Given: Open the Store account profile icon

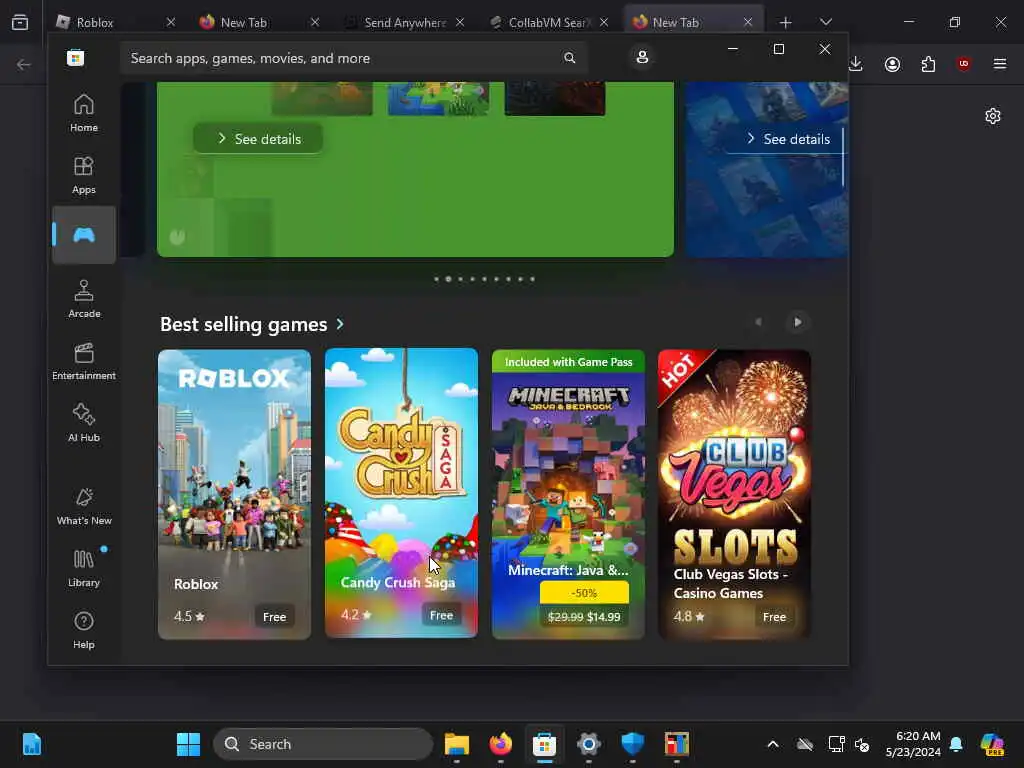Looking at the screenshot, I should click(x=642, y=57).
